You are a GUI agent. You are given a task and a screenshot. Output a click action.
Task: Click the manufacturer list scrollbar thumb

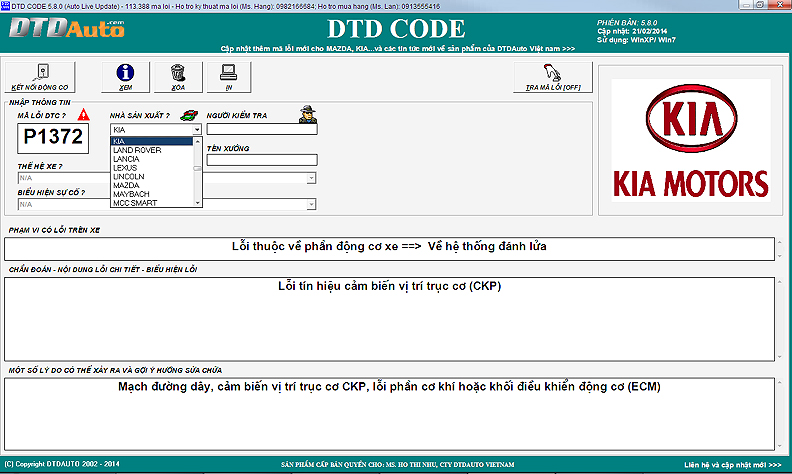point(197,169)
